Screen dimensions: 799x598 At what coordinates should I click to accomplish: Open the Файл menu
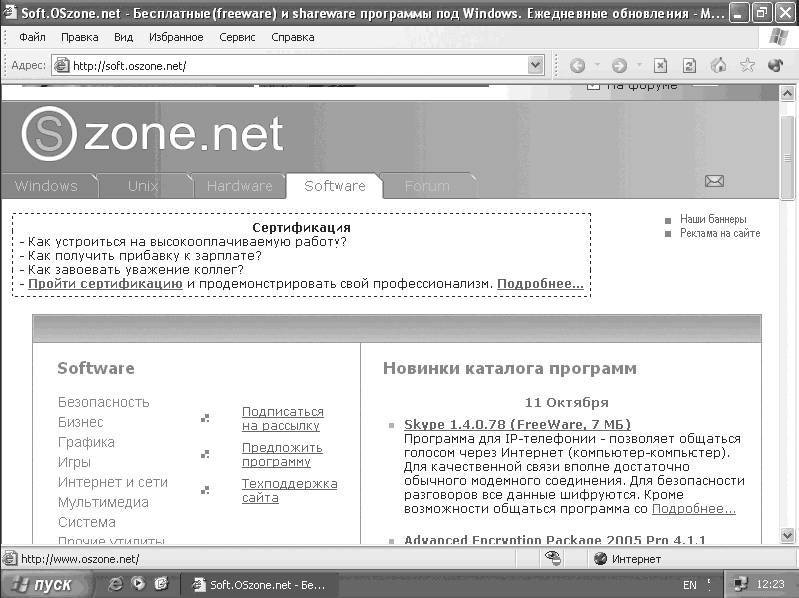click(x=32, y=37)
